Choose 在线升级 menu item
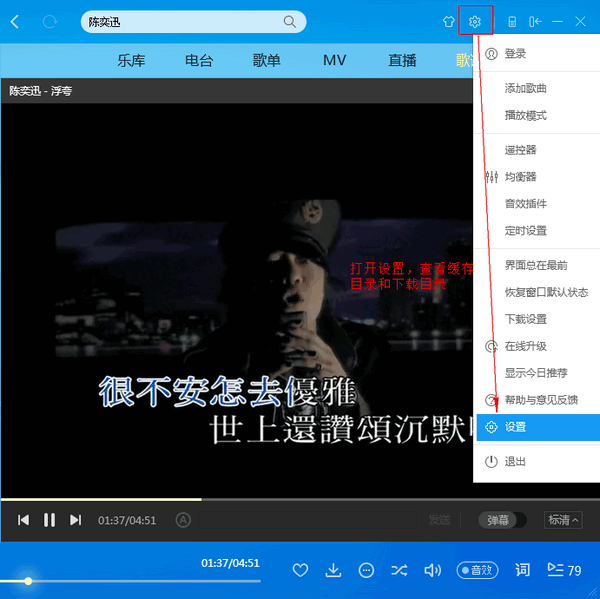The width and height of the screenshot is (600, 599). 538,346
